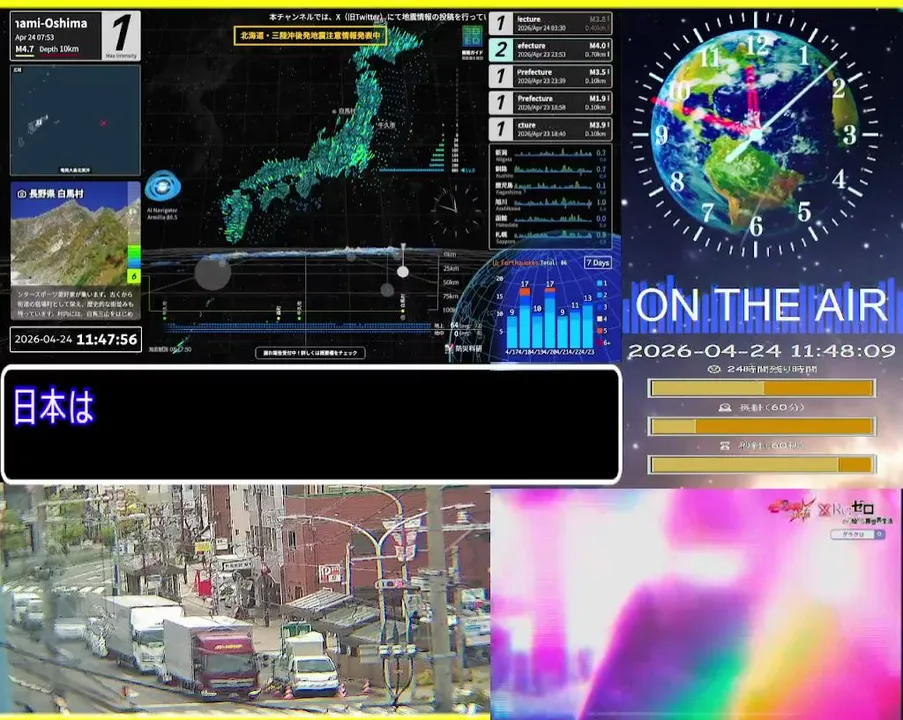The width and height of the screenshot is (903, 720).
Task: Click the 7 Days button
Action: pyautogui.click(x=598, y=262)
